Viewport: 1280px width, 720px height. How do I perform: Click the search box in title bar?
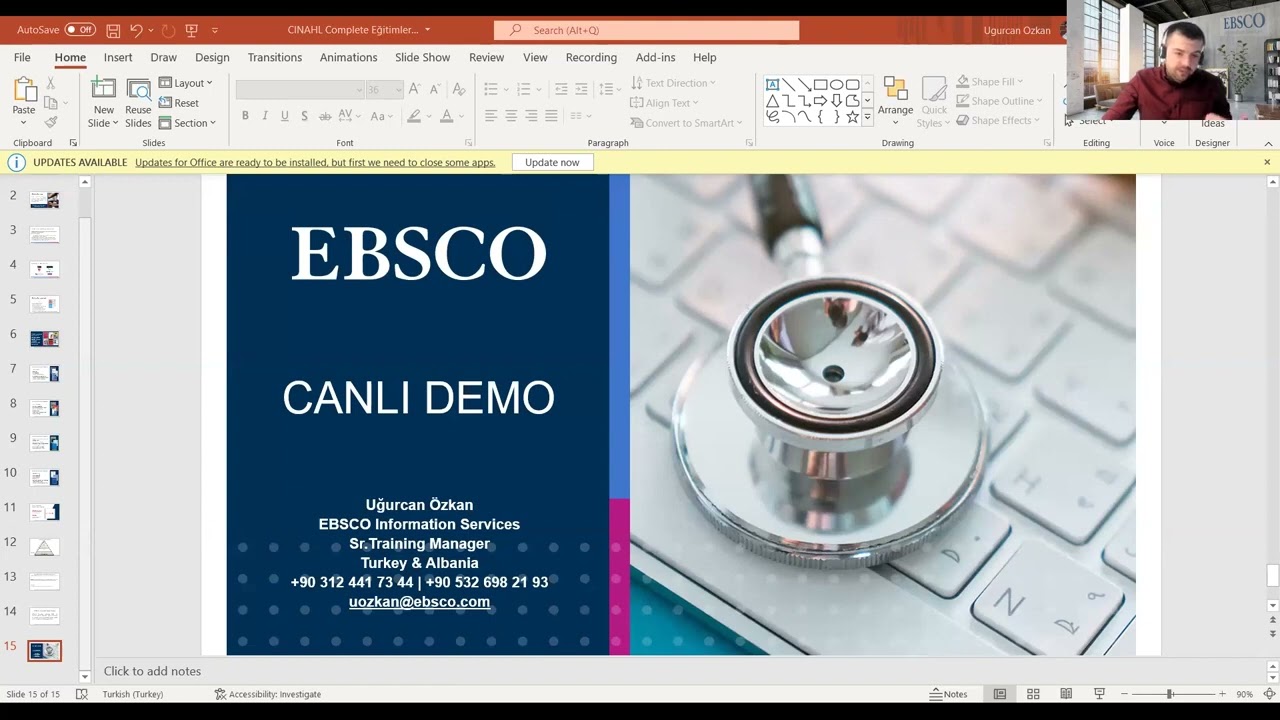[646, 30]
